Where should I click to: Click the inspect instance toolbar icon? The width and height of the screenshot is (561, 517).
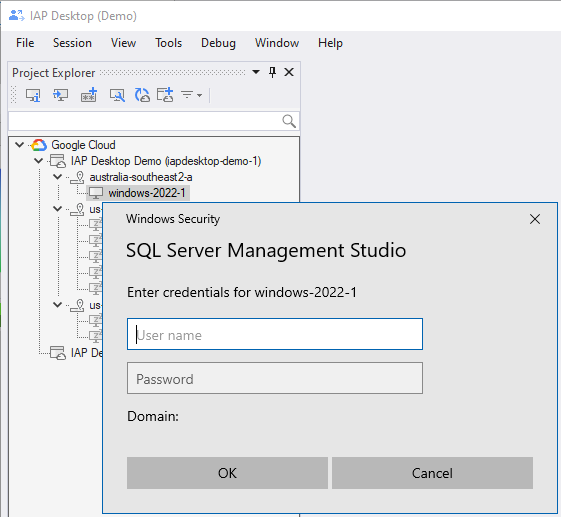click(117, 95)
